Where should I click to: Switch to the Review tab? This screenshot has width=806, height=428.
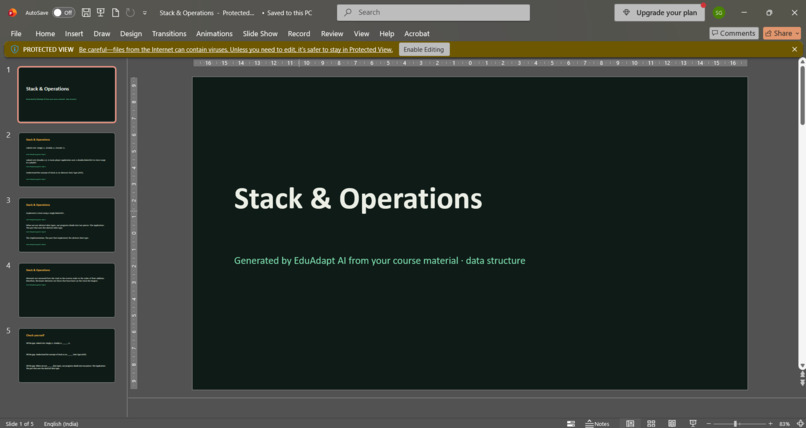click(332, 33)
